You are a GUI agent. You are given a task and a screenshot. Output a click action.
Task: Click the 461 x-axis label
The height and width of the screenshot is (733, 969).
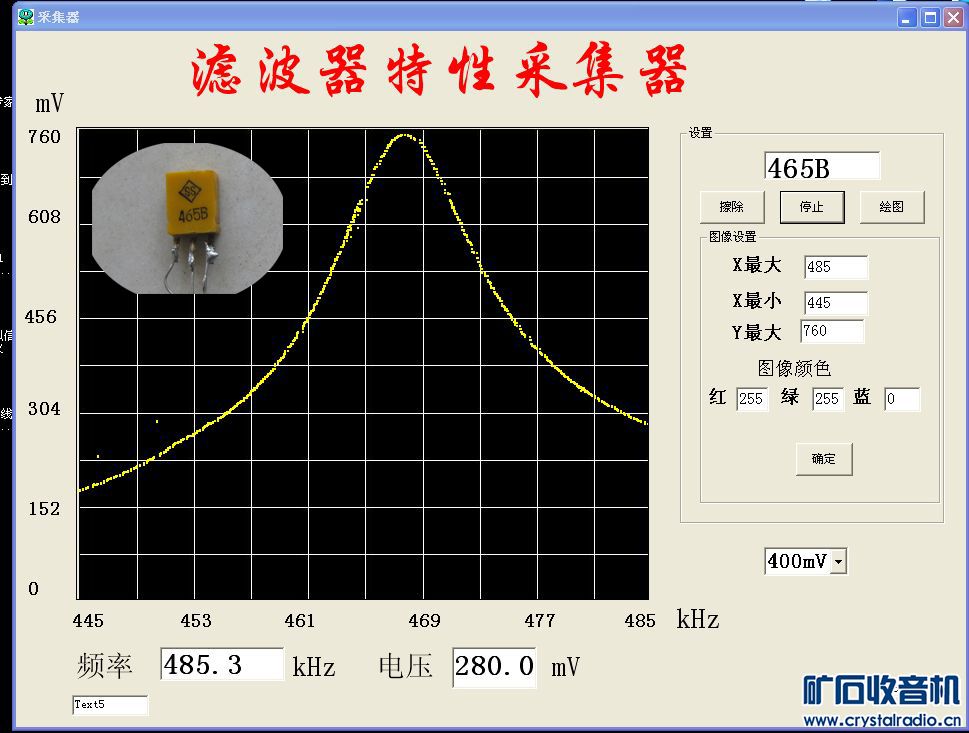coord(300,621)
